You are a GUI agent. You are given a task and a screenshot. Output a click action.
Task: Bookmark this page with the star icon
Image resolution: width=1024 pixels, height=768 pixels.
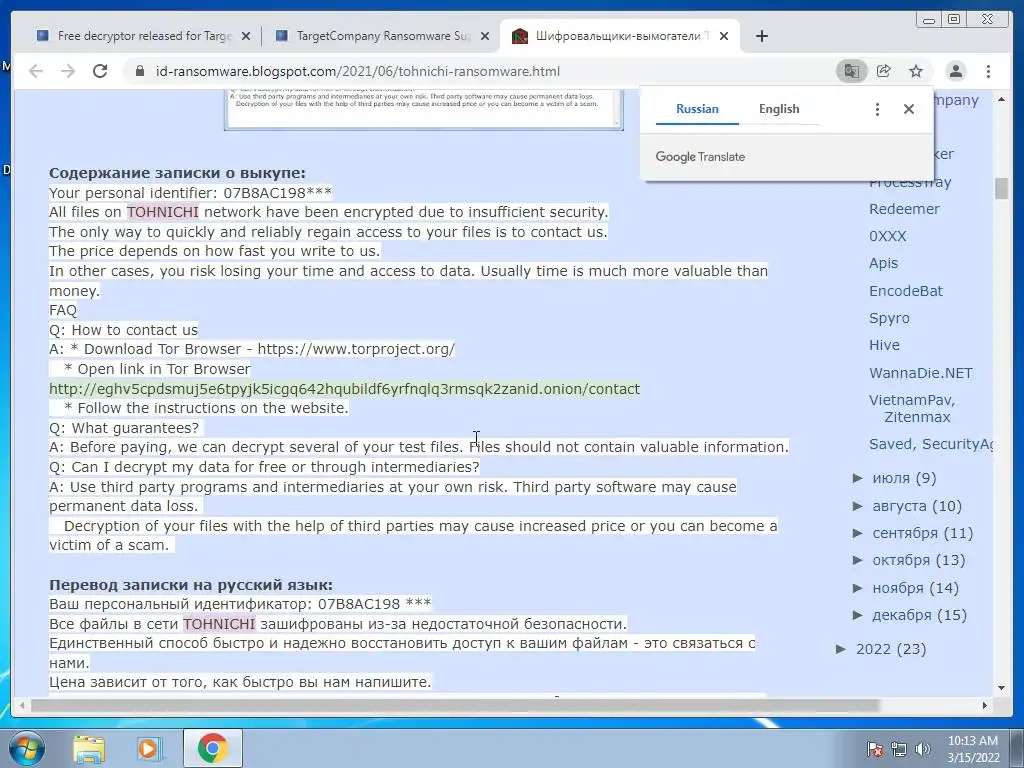tap(916, 71)
